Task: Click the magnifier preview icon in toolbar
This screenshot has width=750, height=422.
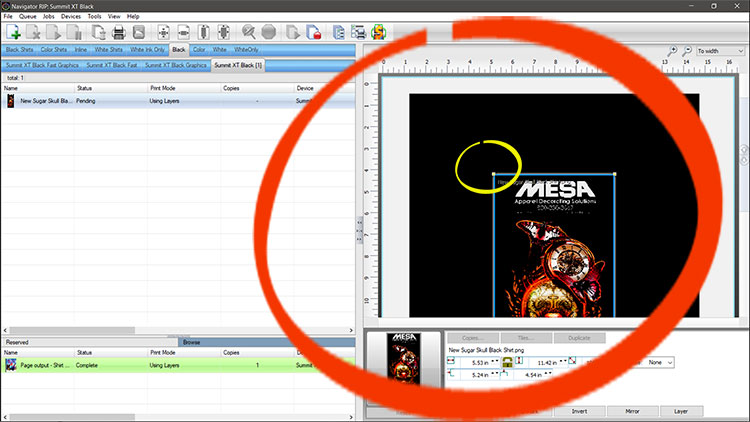Action: point(248,32)
